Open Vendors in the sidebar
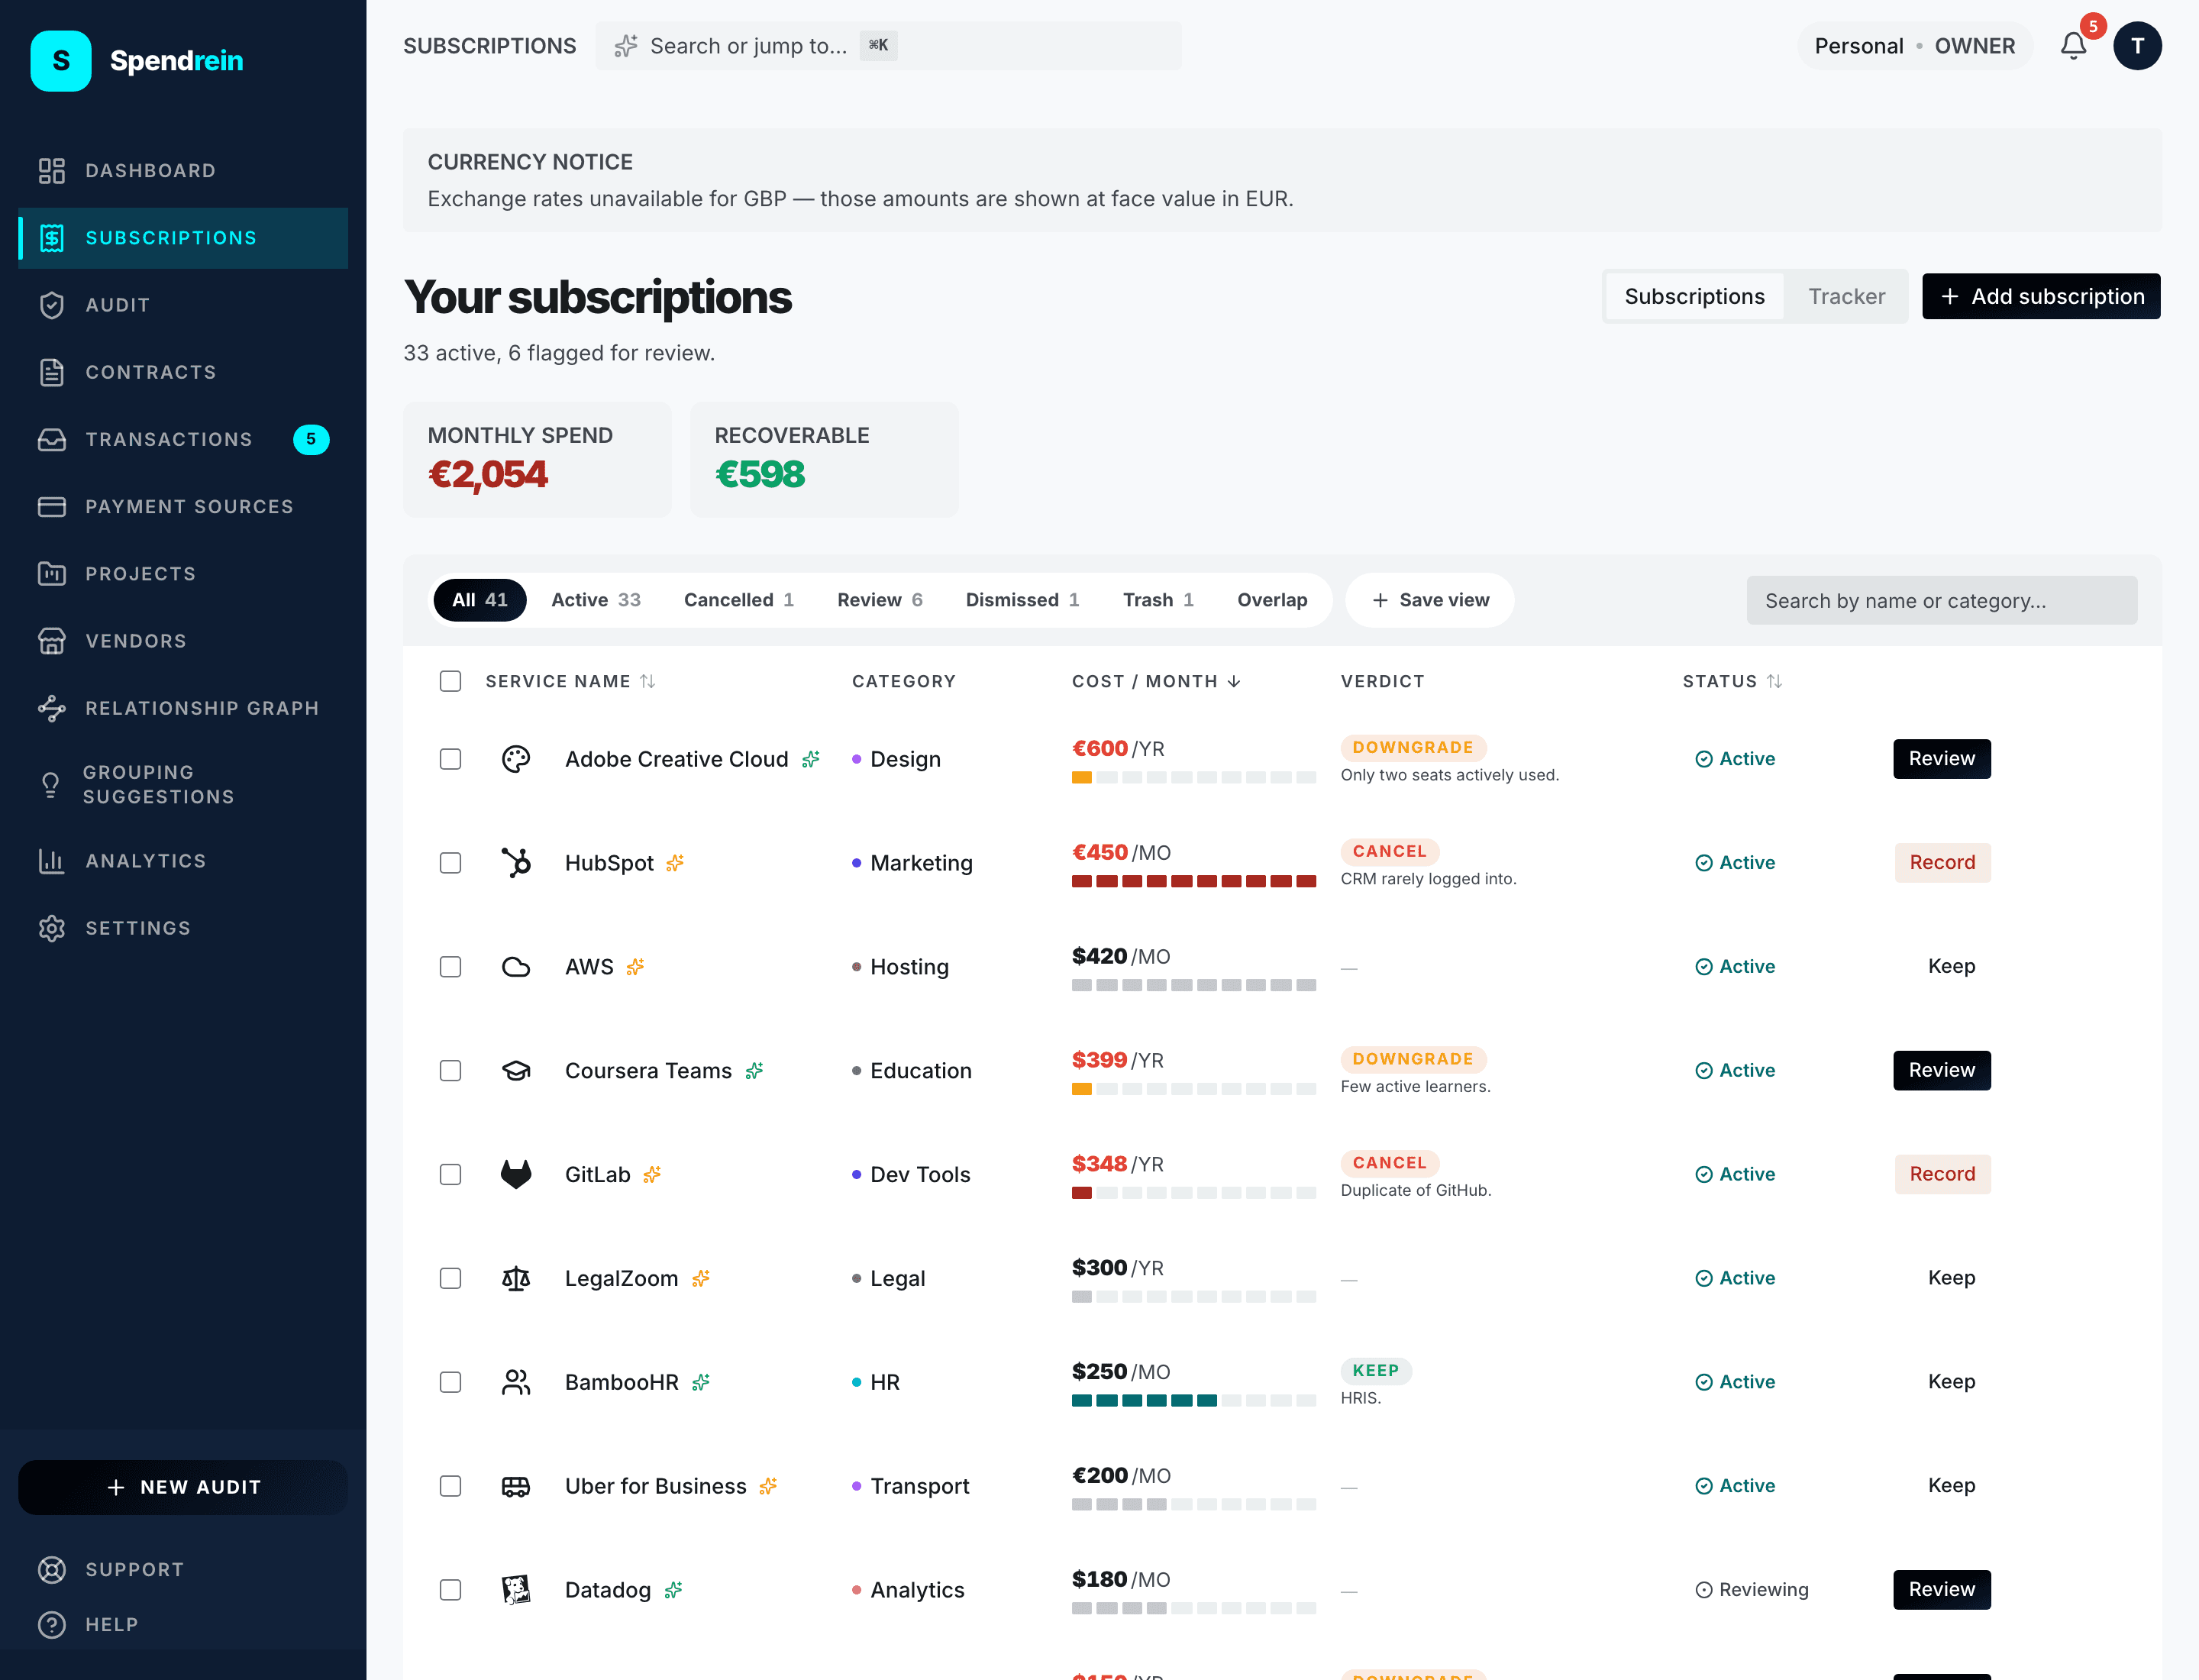Image resolution: width=2199 pixels, height=1680 pixels. 183,641
